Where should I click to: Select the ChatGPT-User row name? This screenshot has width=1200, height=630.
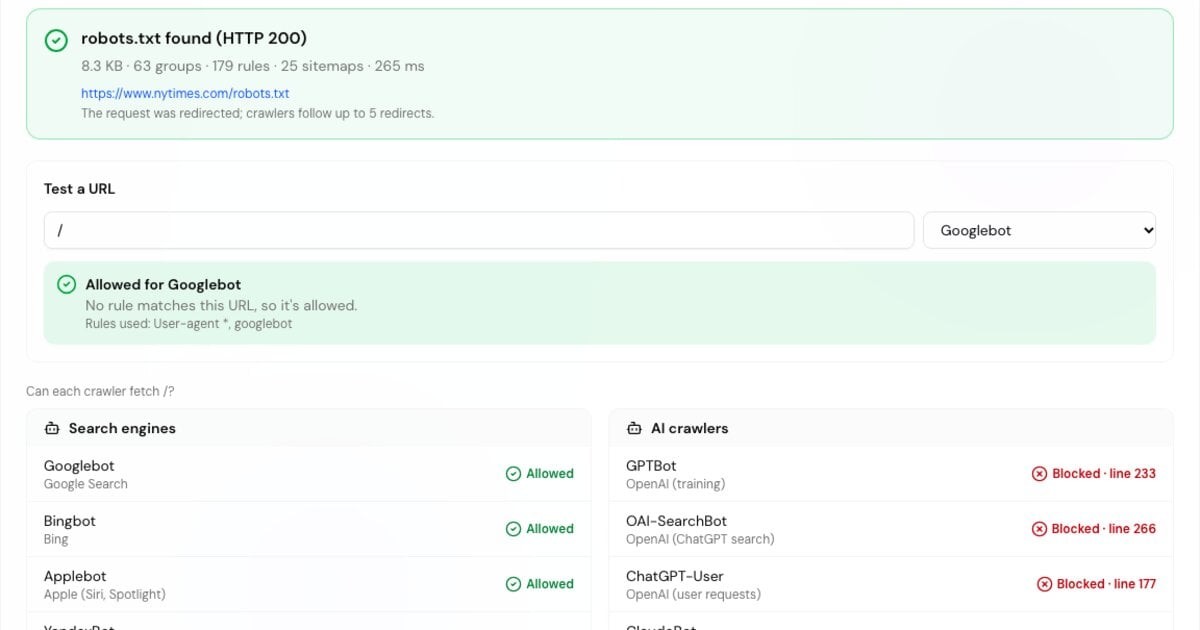click(675, 576)
